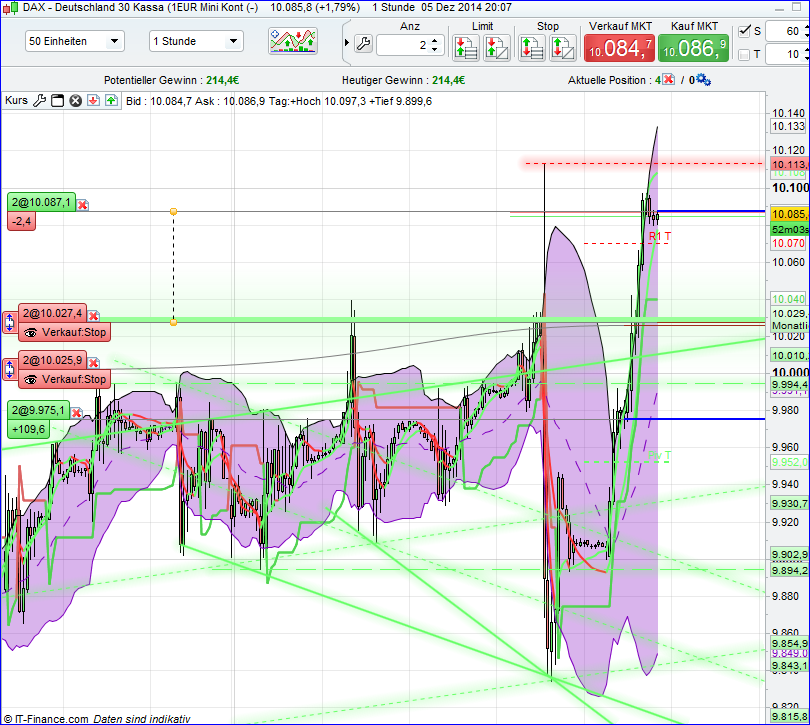Image resolution: width=810 pixels, height=725 pixels.
Task: Click the first Limit order icon
Action: tap(466, 48)
